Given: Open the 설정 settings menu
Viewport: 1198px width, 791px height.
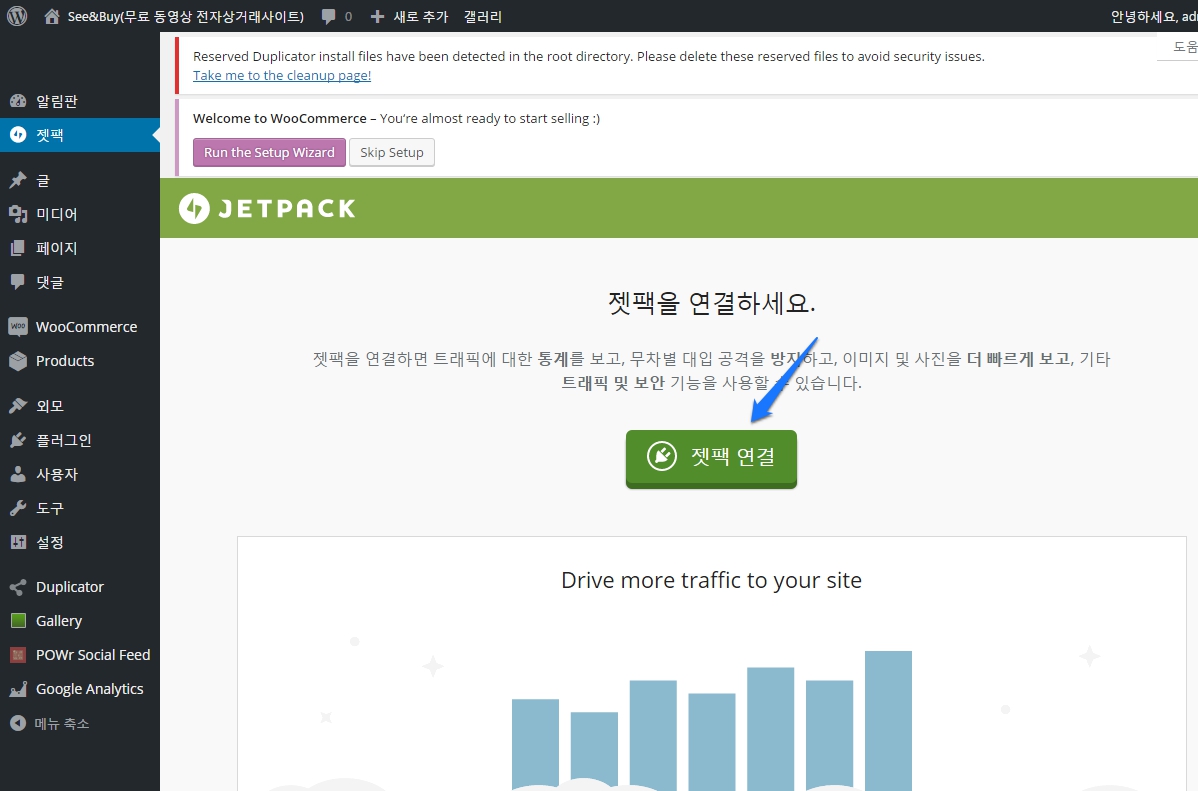Looking at the screenshot, I should point(50,542).
